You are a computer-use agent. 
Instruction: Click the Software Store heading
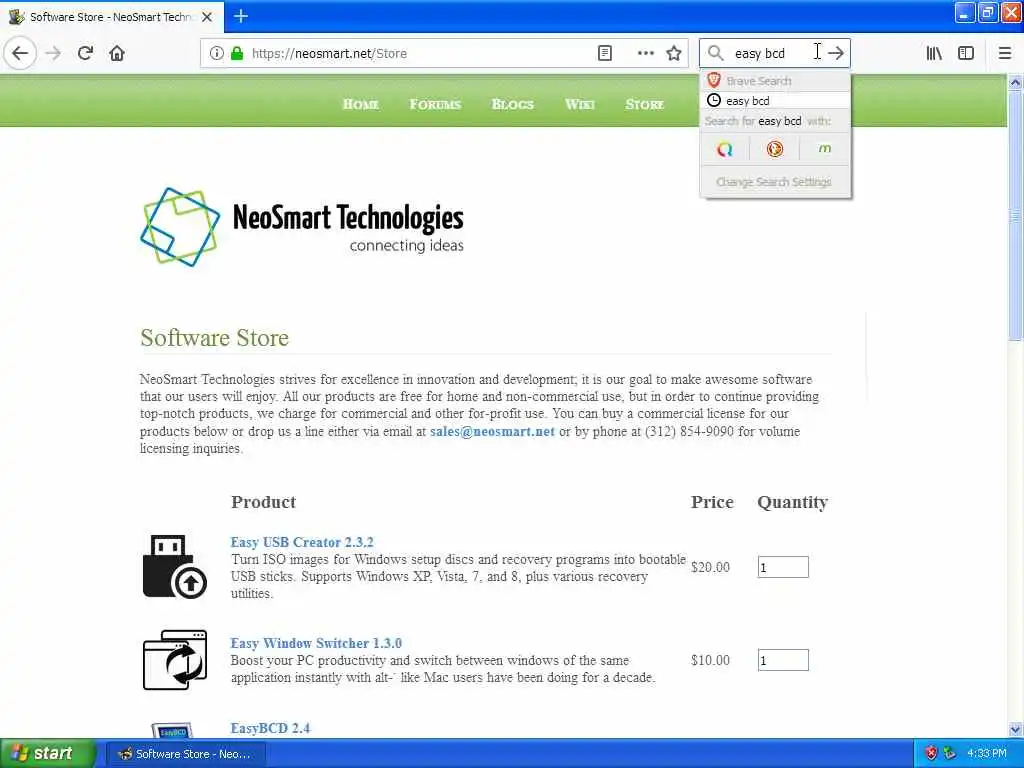pyautogui.click(x=214, y=338)
